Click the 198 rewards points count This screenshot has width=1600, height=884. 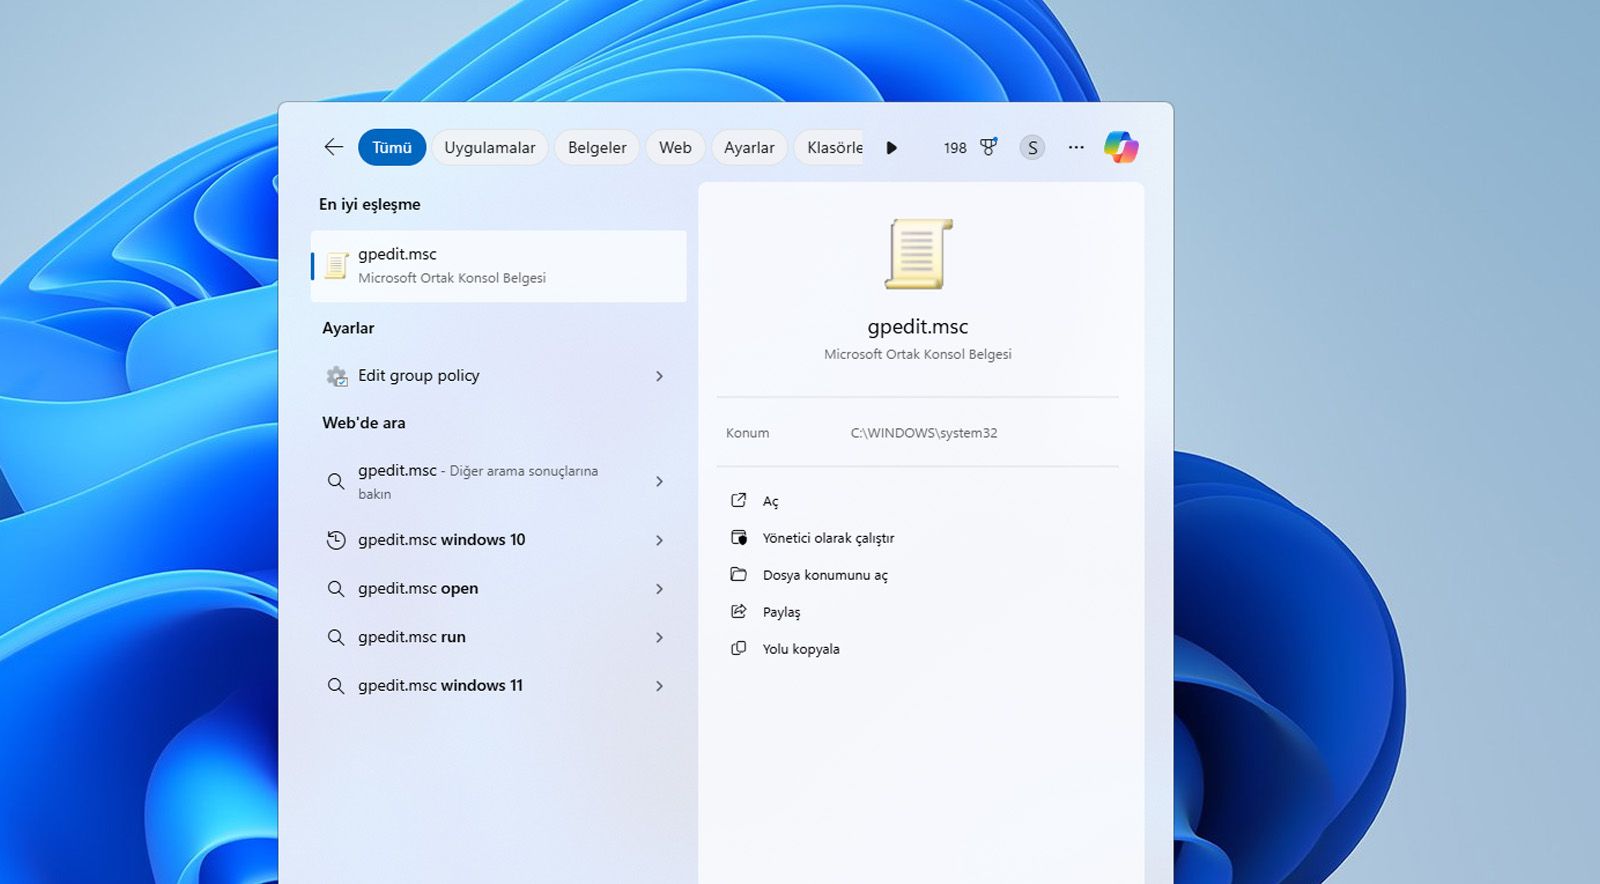955,148
